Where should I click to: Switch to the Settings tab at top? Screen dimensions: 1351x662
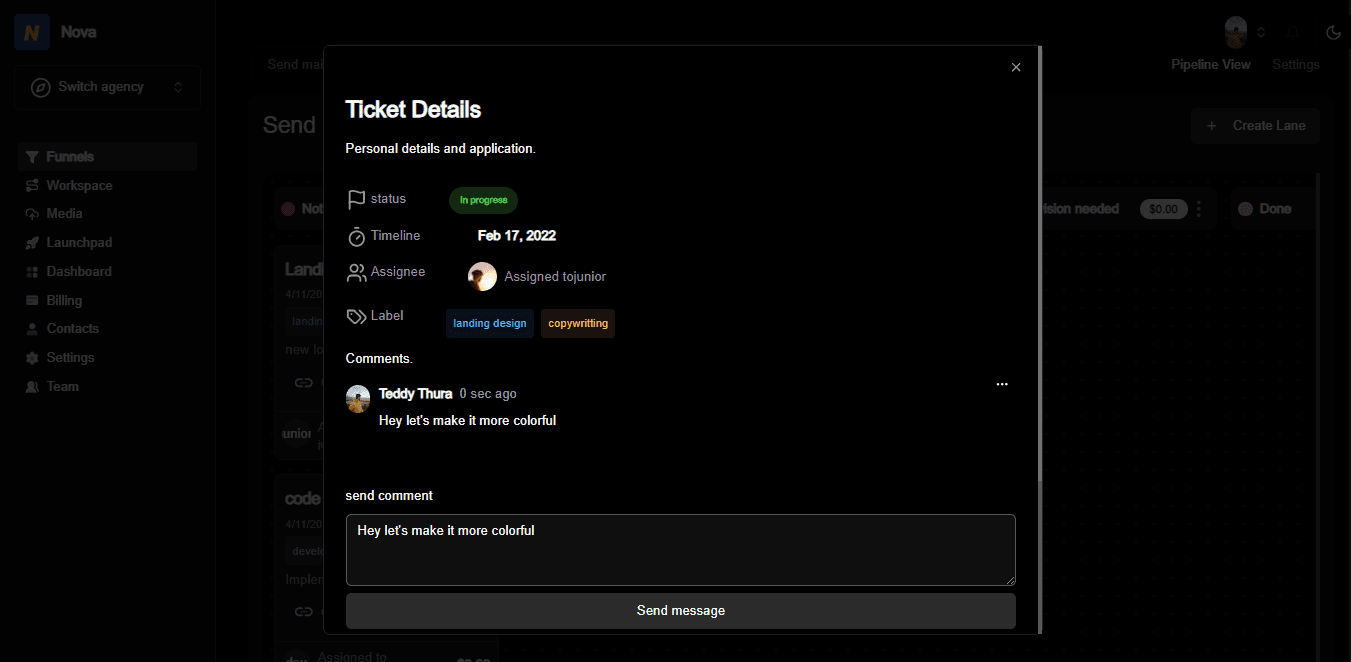pos(1295,64)
